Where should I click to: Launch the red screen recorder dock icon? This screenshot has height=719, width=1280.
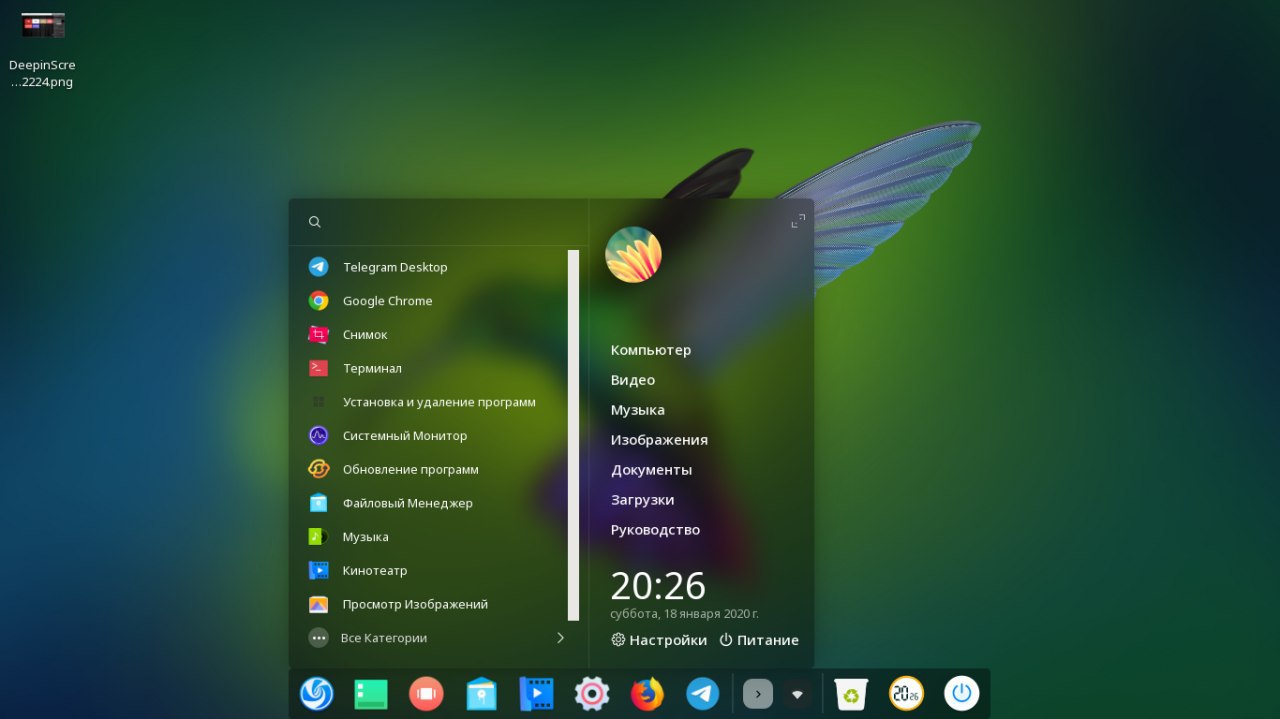click(x=426, y=693)
